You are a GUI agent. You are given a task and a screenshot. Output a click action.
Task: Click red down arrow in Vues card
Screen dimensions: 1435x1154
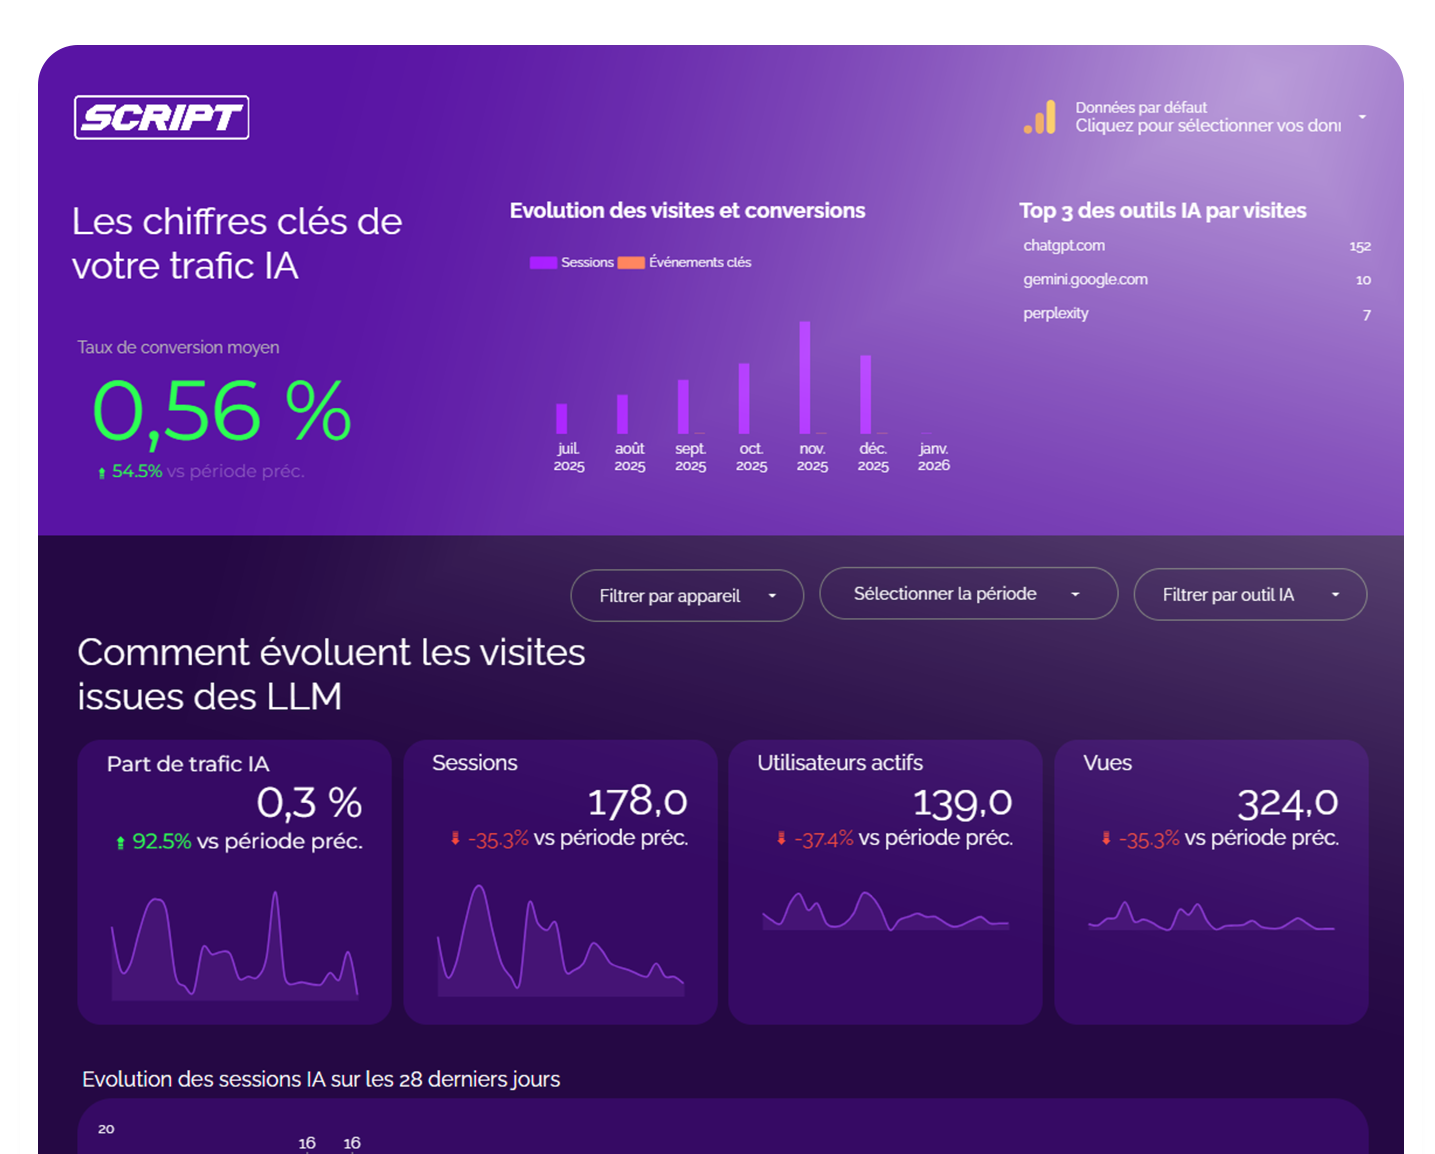click(x=1106, y=839)
